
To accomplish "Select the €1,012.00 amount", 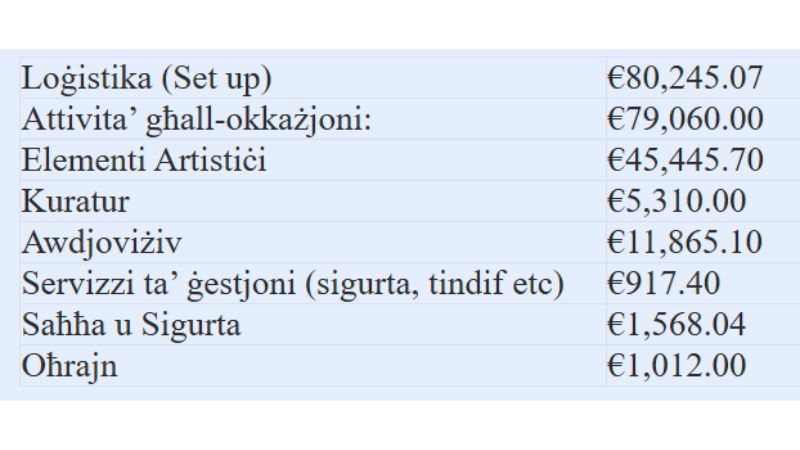I will pos(676,366).
